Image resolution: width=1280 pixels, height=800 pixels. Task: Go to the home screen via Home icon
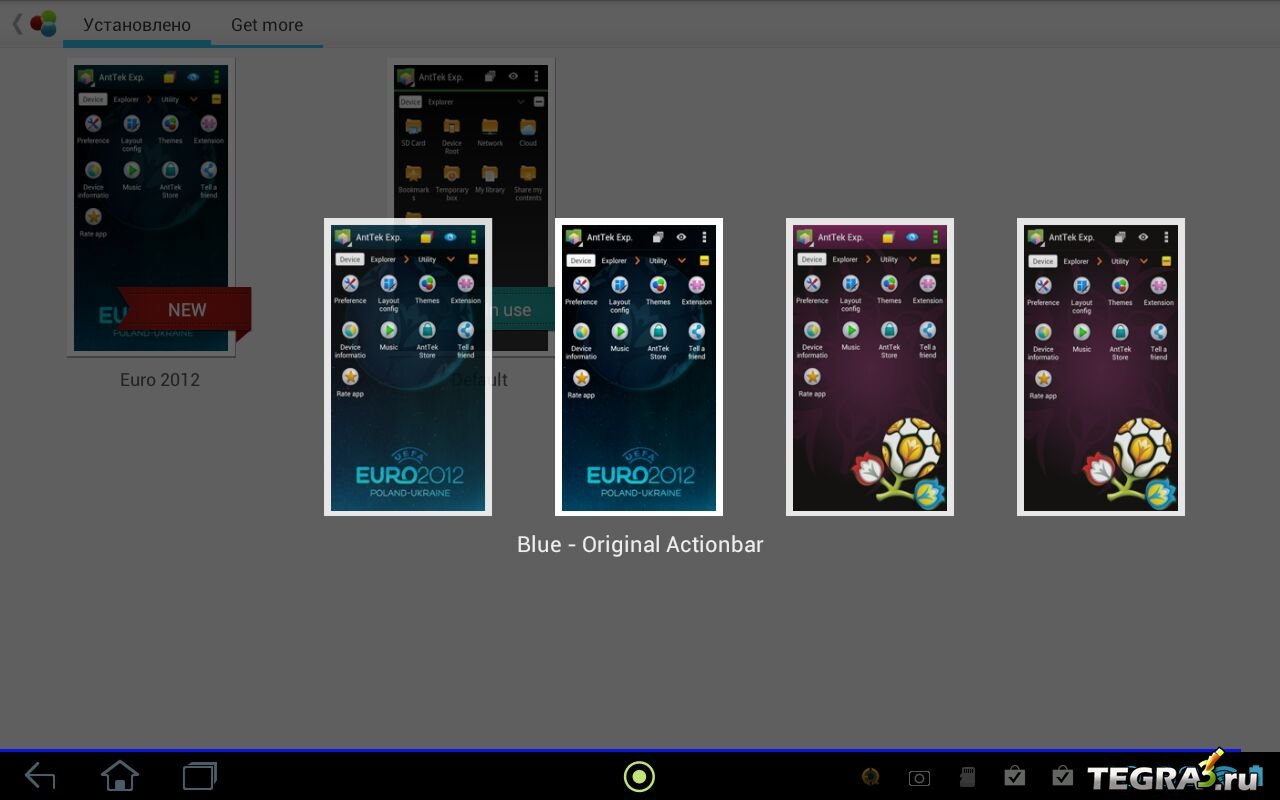point(120,776)
